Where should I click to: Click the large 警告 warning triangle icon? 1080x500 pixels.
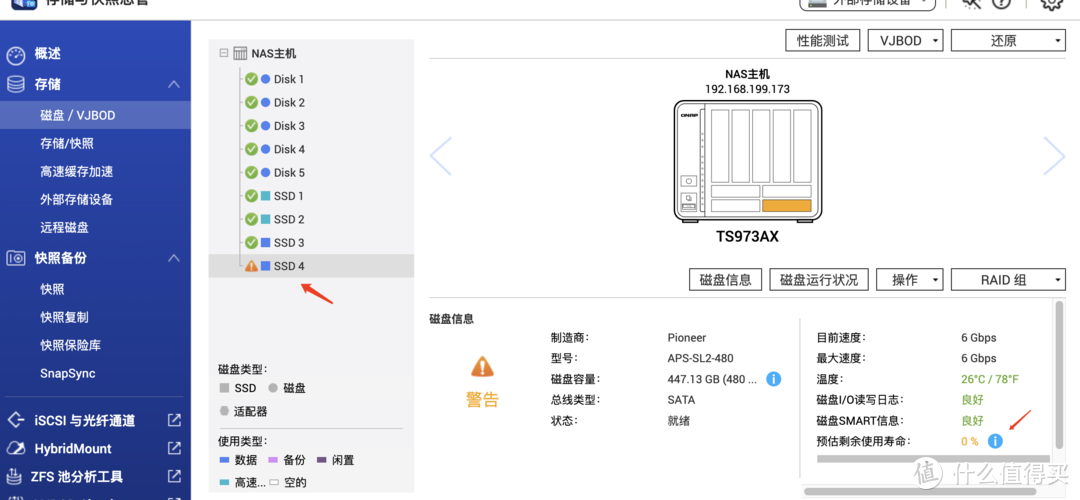click(482, 367)
